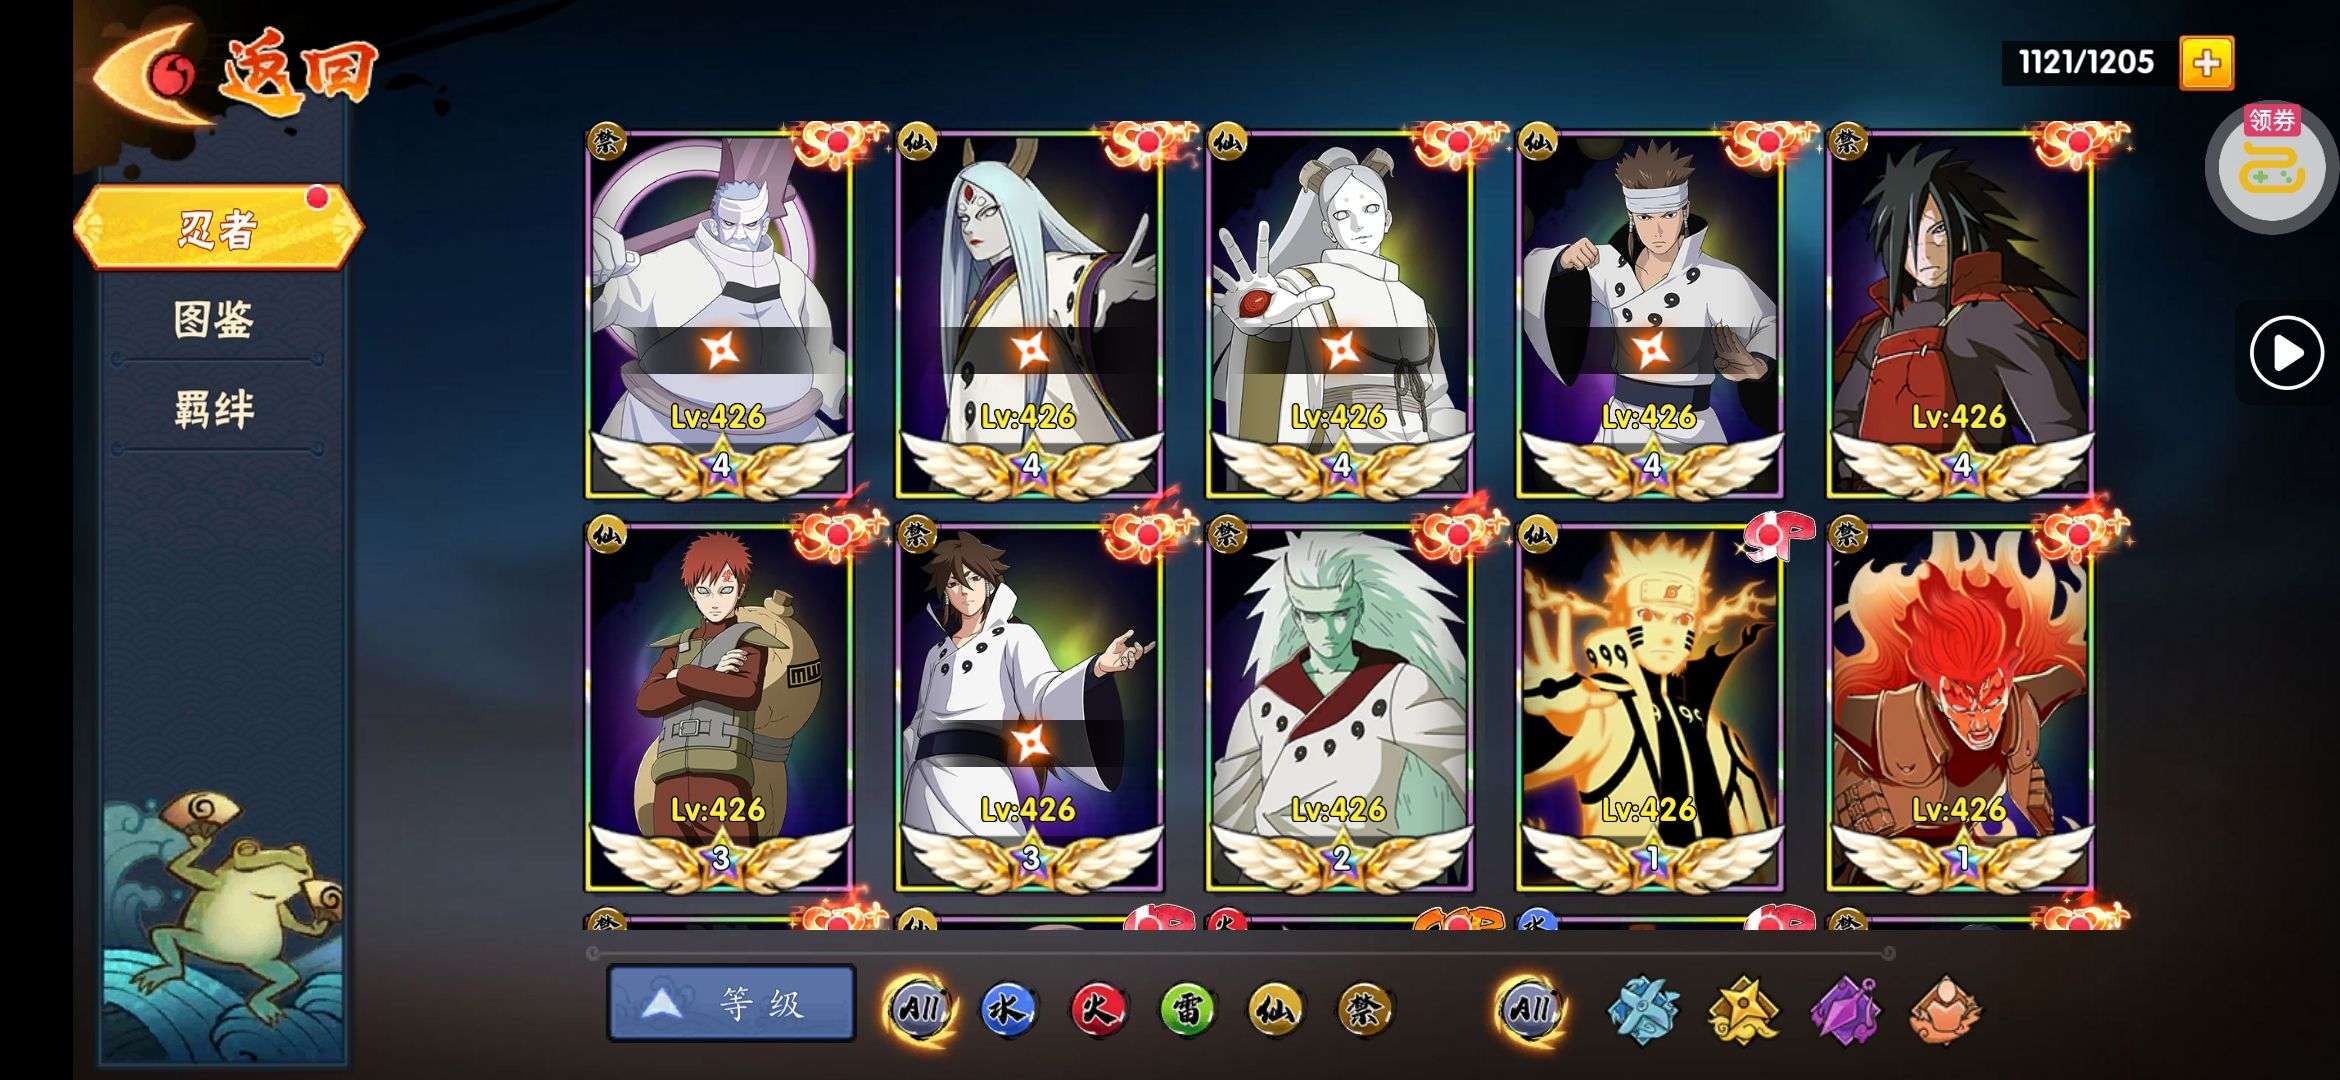Open the 忍者 tab
The image size is (2340, 1080).
tap(217, 228)
